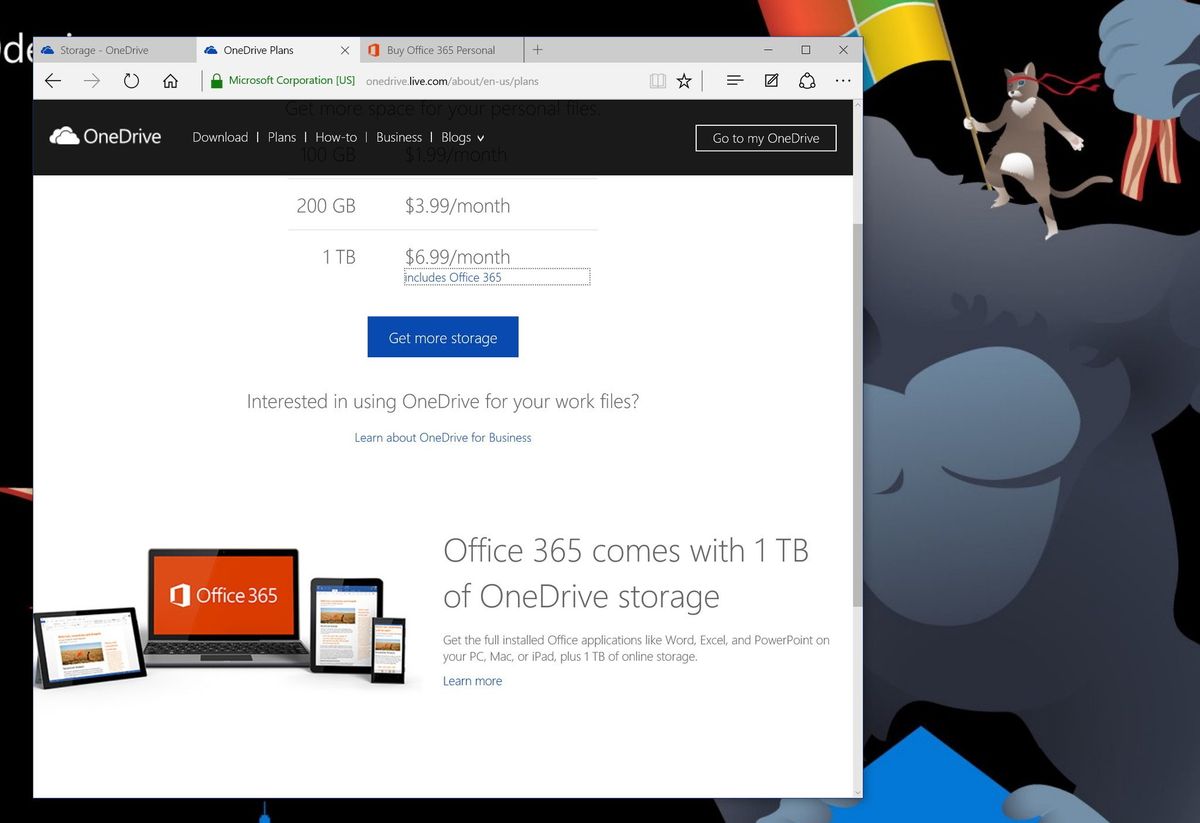Image resolution: width=1200 pixels, height=823 pixels.
Task: Open the Learn about OneDrive for Business link
Action: point(443,437)
